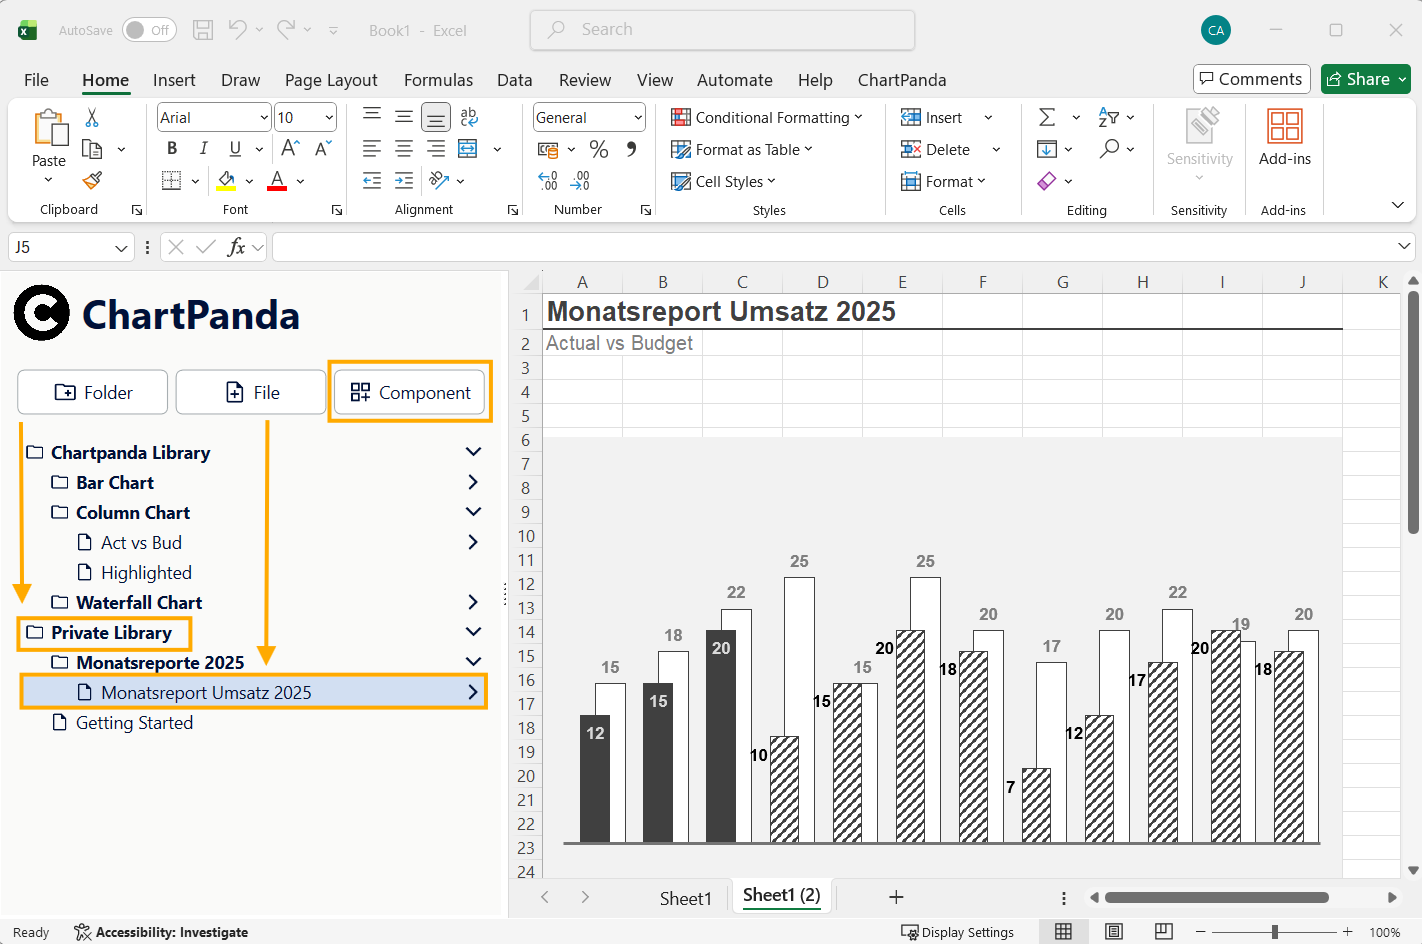The height and width of the screenshot is (944, 1422).
Task: Switch to the Sheet1 worksheet tab
Action: [685, 898]
